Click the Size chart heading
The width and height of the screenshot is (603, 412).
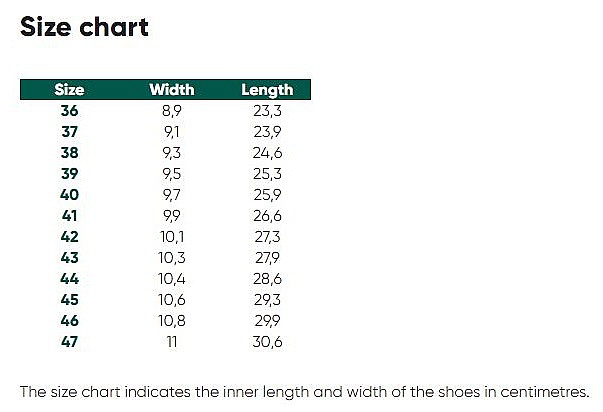point(84,27)
